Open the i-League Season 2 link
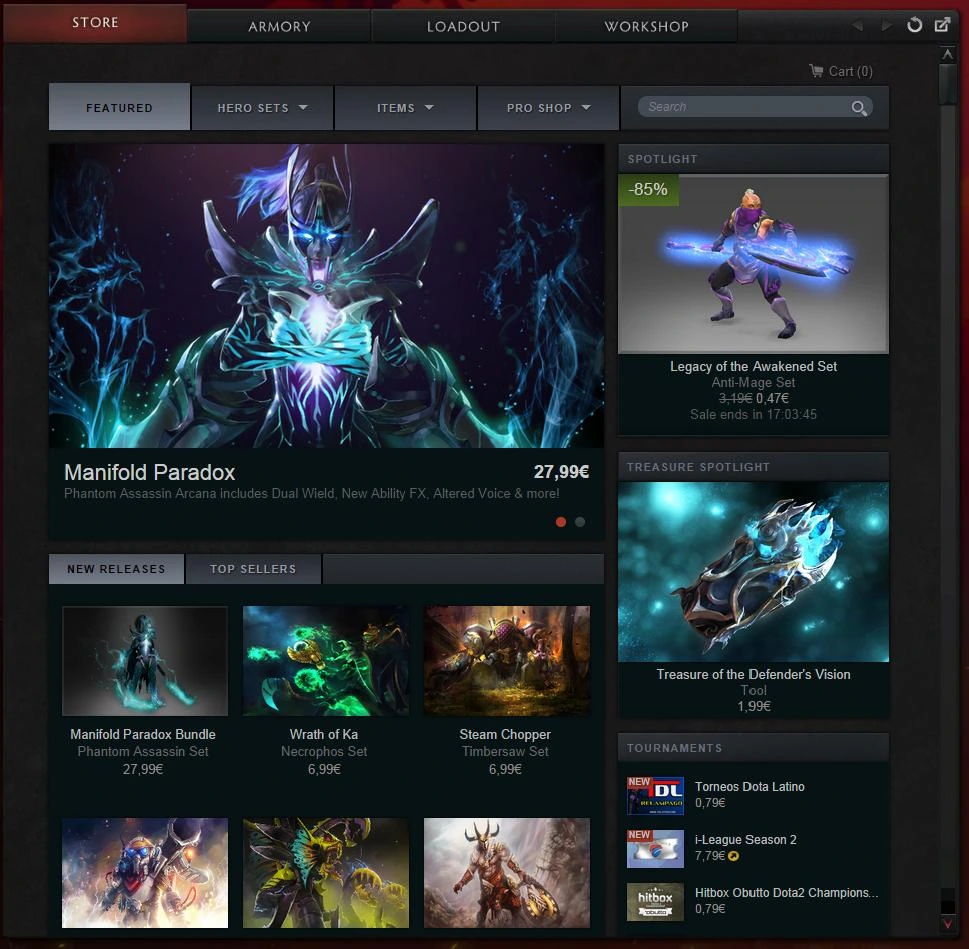This screenshot has width=969, height=949. coord(745,840)
